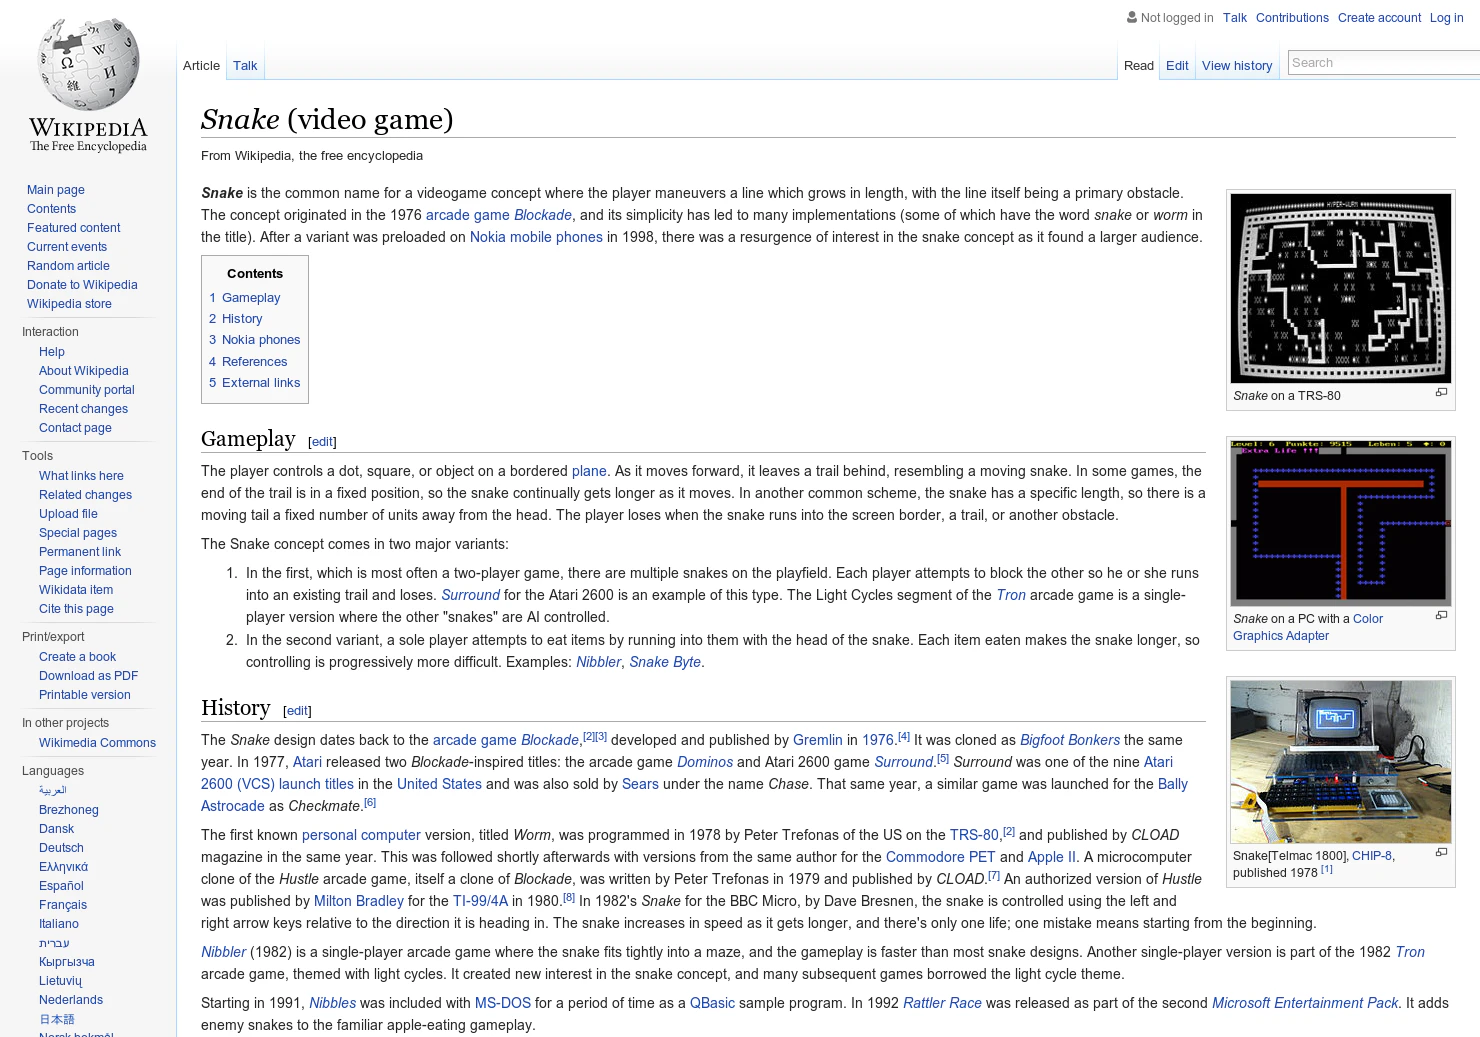Open the MS-DOS link

click(x=503, y=1003)
